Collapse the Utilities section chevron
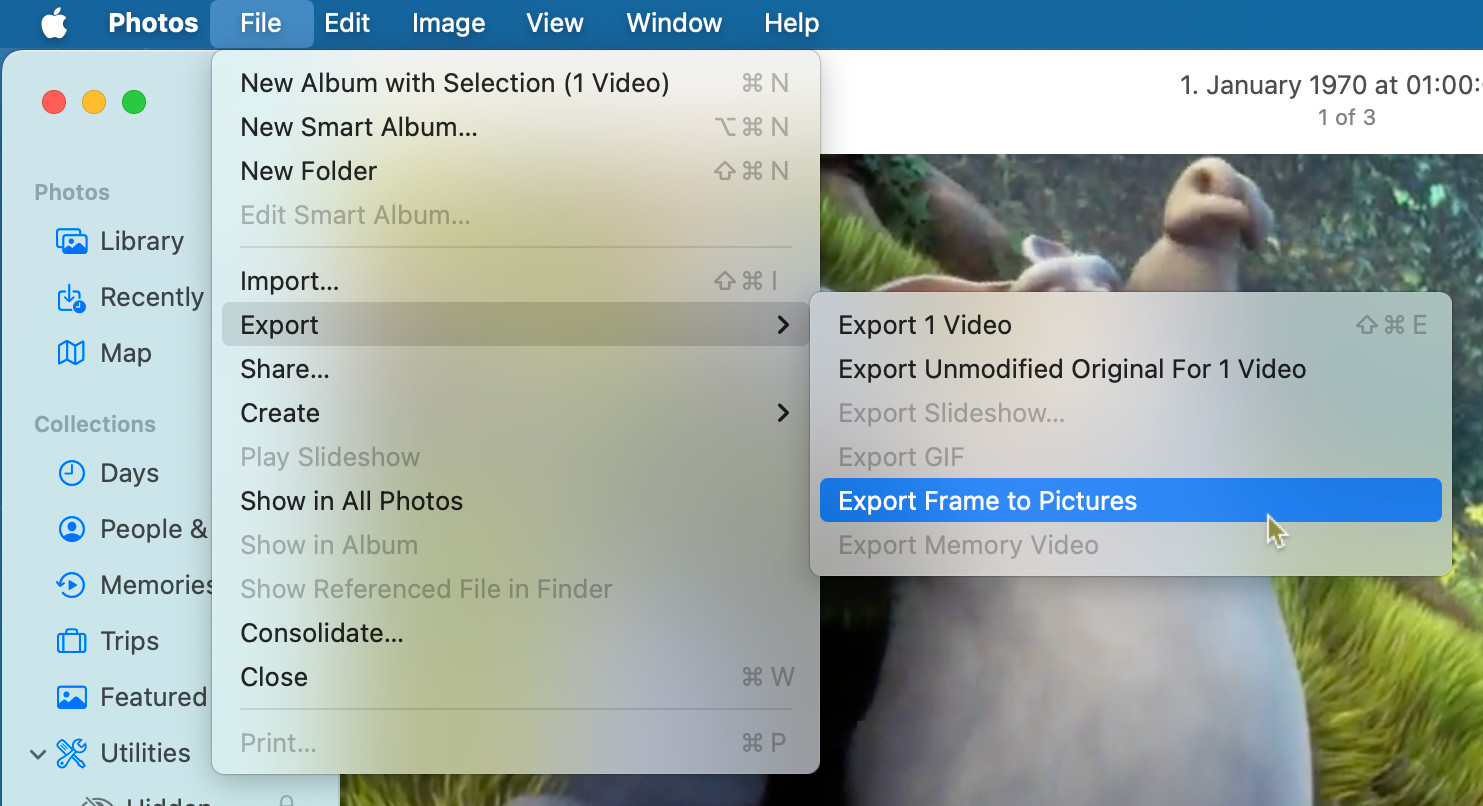 pyautogui.click(x=38, y=754)
